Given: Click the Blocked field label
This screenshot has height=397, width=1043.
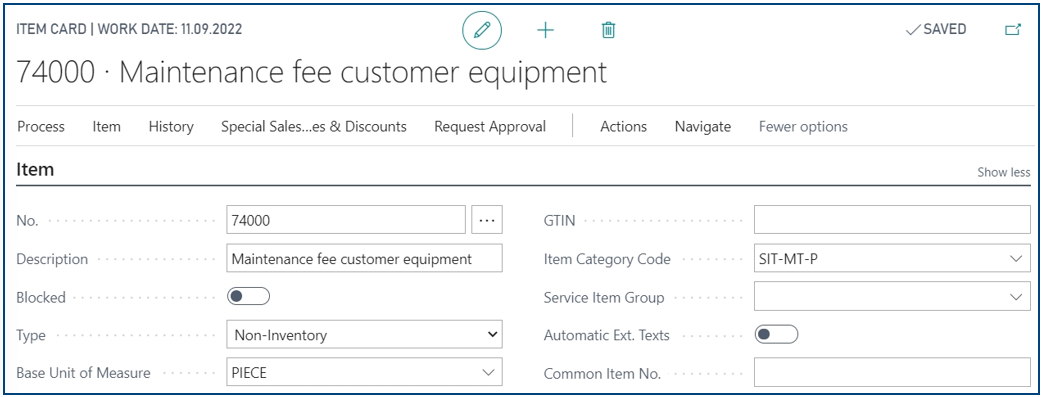Looking at the screenshot, I should pos(41,297).
